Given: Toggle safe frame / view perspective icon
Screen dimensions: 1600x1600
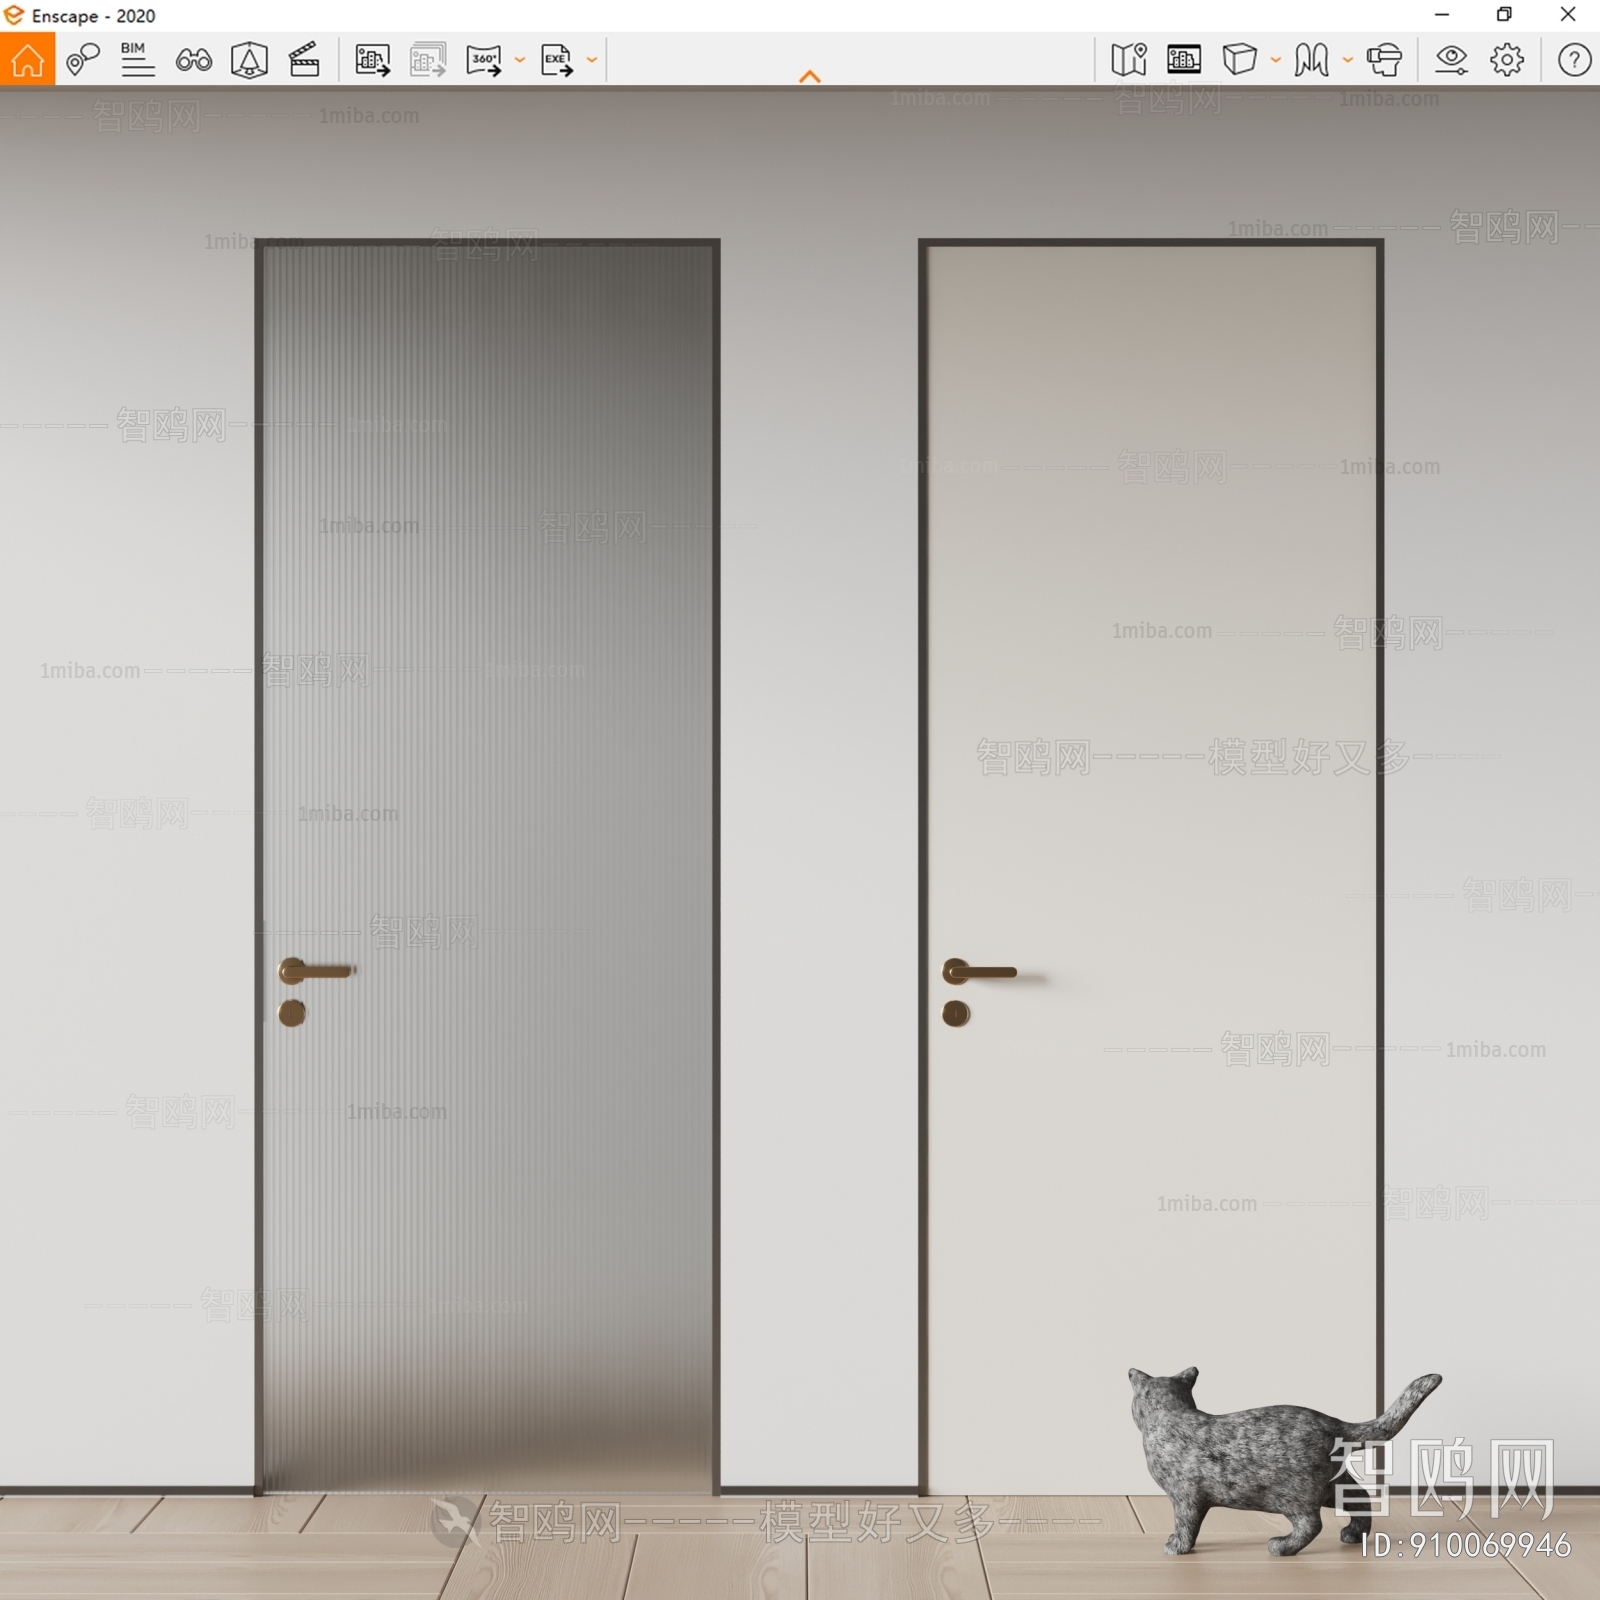Looking at the screenshot, I should click(x=249, y=60).
